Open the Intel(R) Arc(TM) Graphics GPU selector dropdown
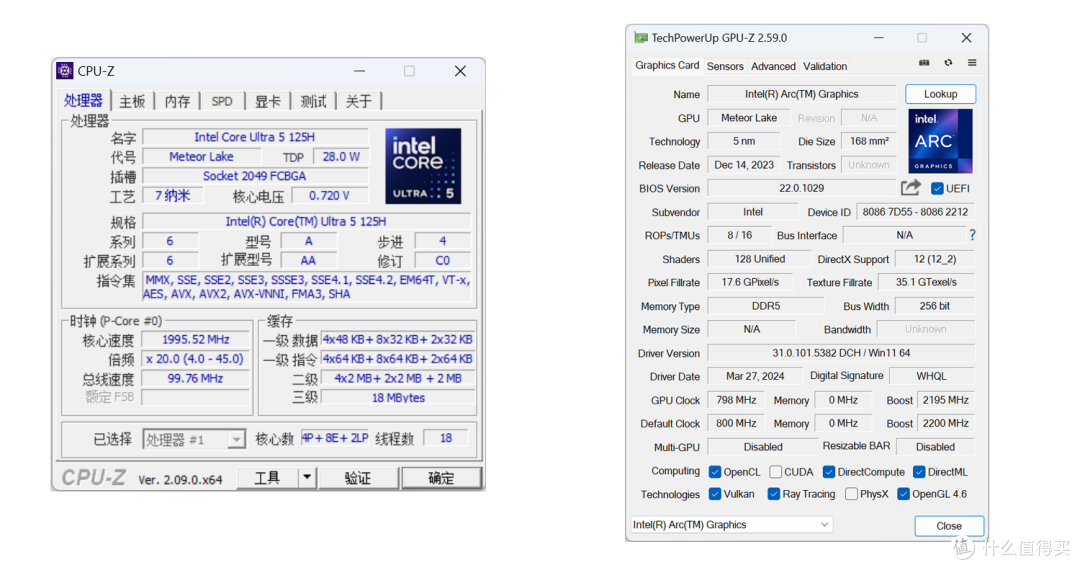The width and height of the screenshot is (1080, 570). (731, 525)
